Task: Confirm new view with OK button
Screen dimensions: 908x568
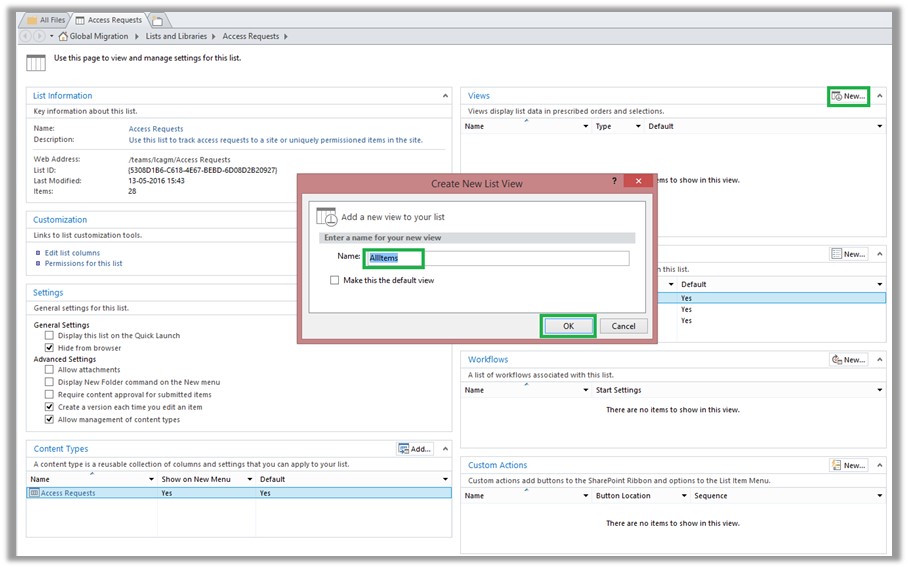Action: [568, 327]
